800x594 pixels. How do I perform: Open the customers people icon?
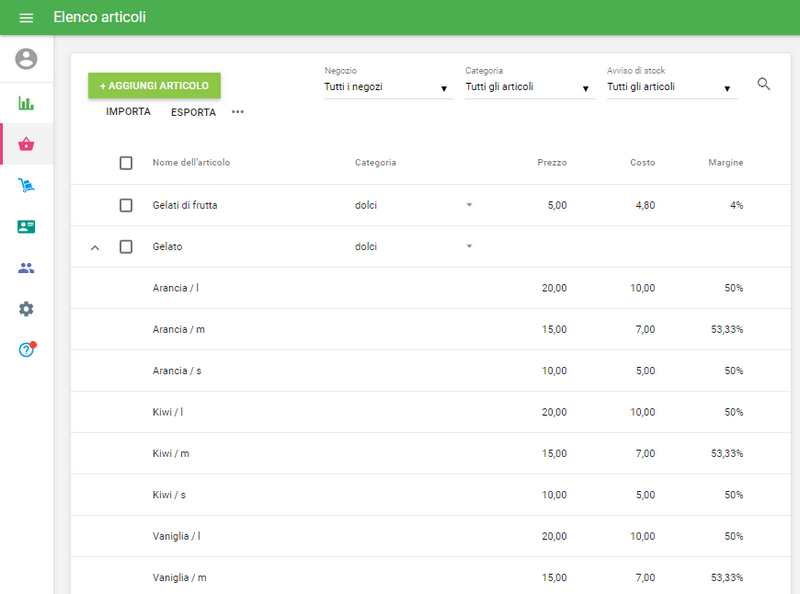[x=26, y=268]
